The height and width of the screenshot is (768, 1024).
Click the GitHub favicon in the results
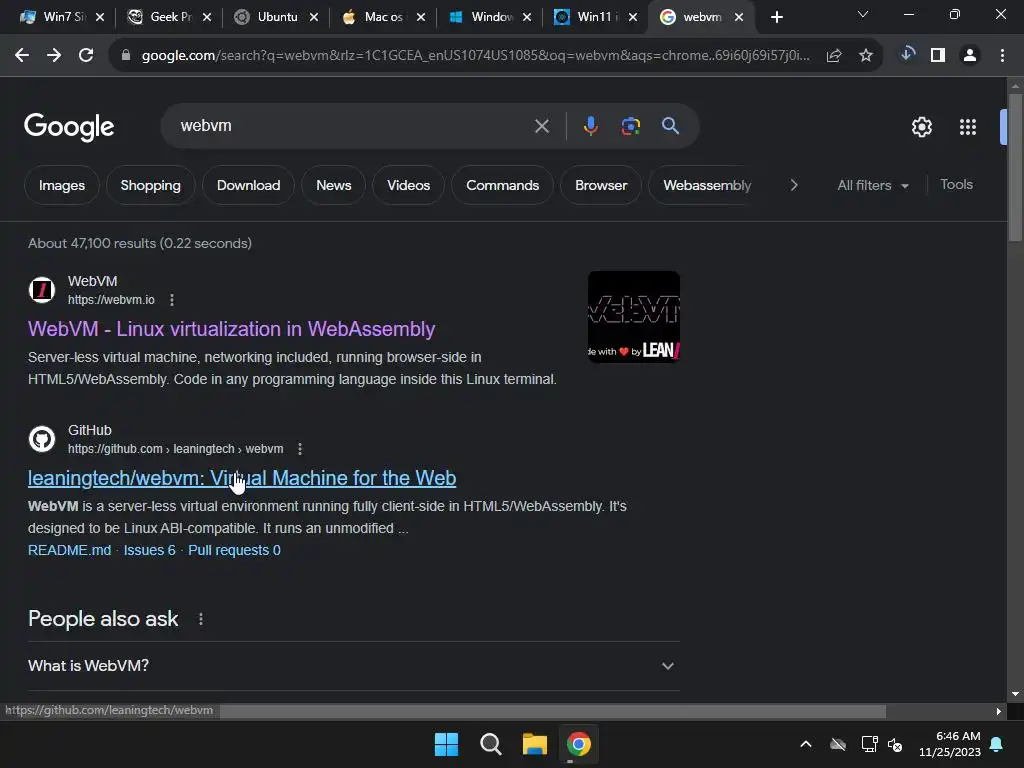click(42, 439)
